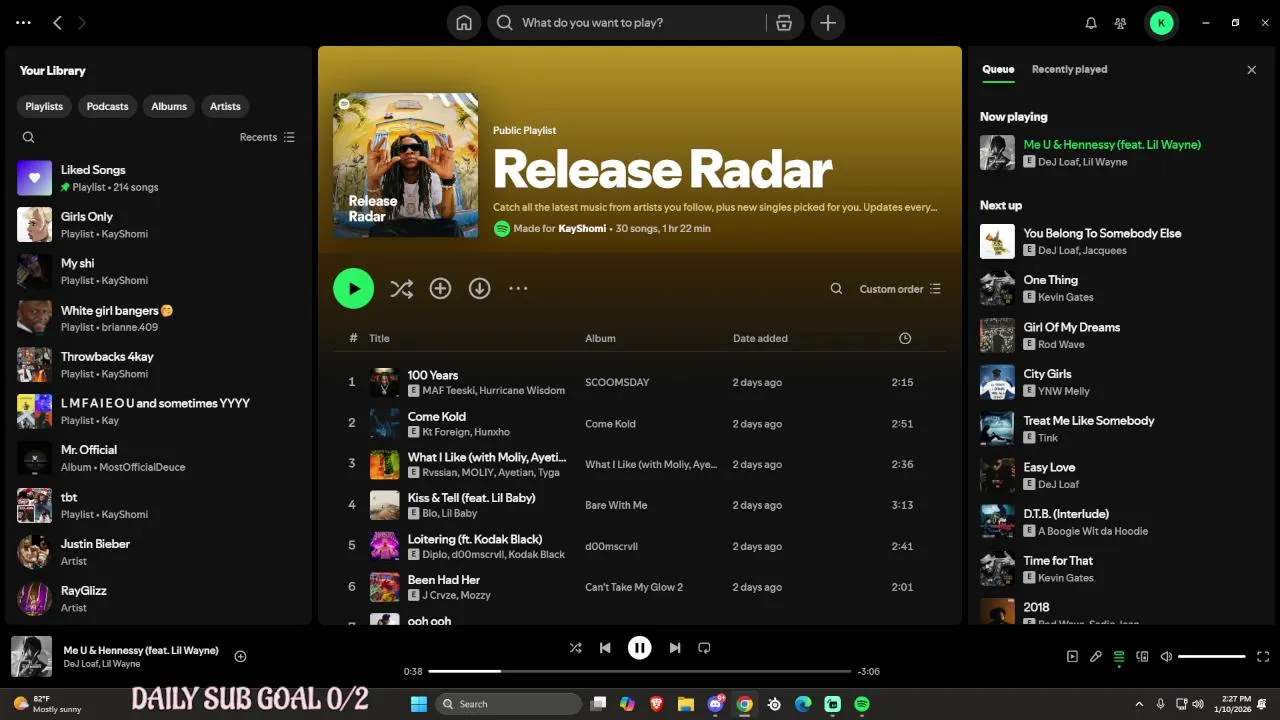Open more options for Release Radar
This screenshot has width=1280, height=720.
click(x=518, y=288)
